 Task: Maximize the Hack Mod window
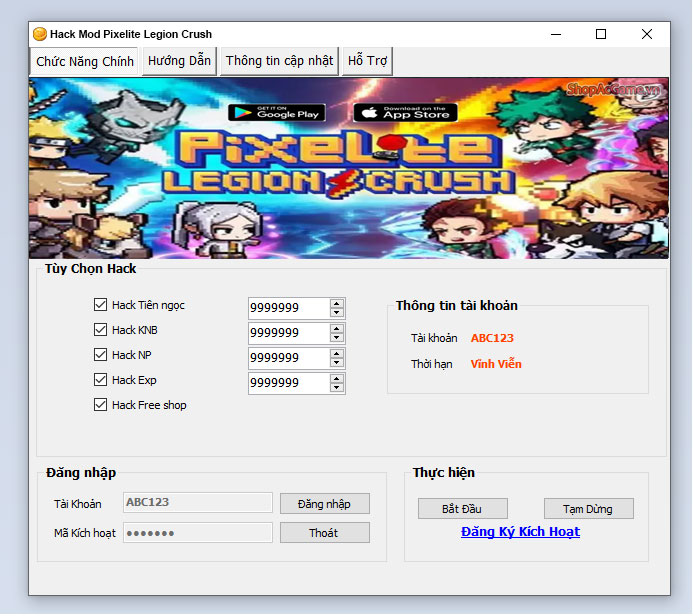[601, 34]
